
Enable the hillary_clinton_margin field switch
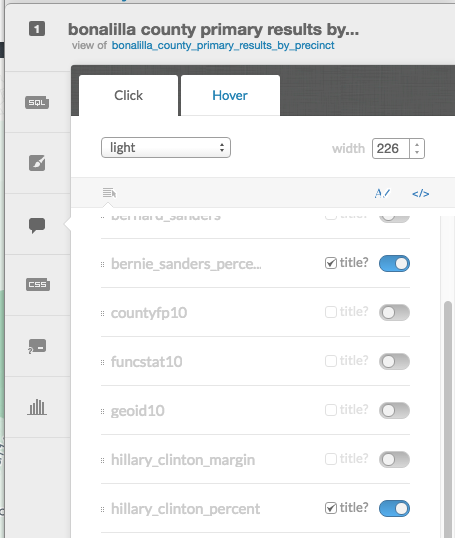[394, 460]
